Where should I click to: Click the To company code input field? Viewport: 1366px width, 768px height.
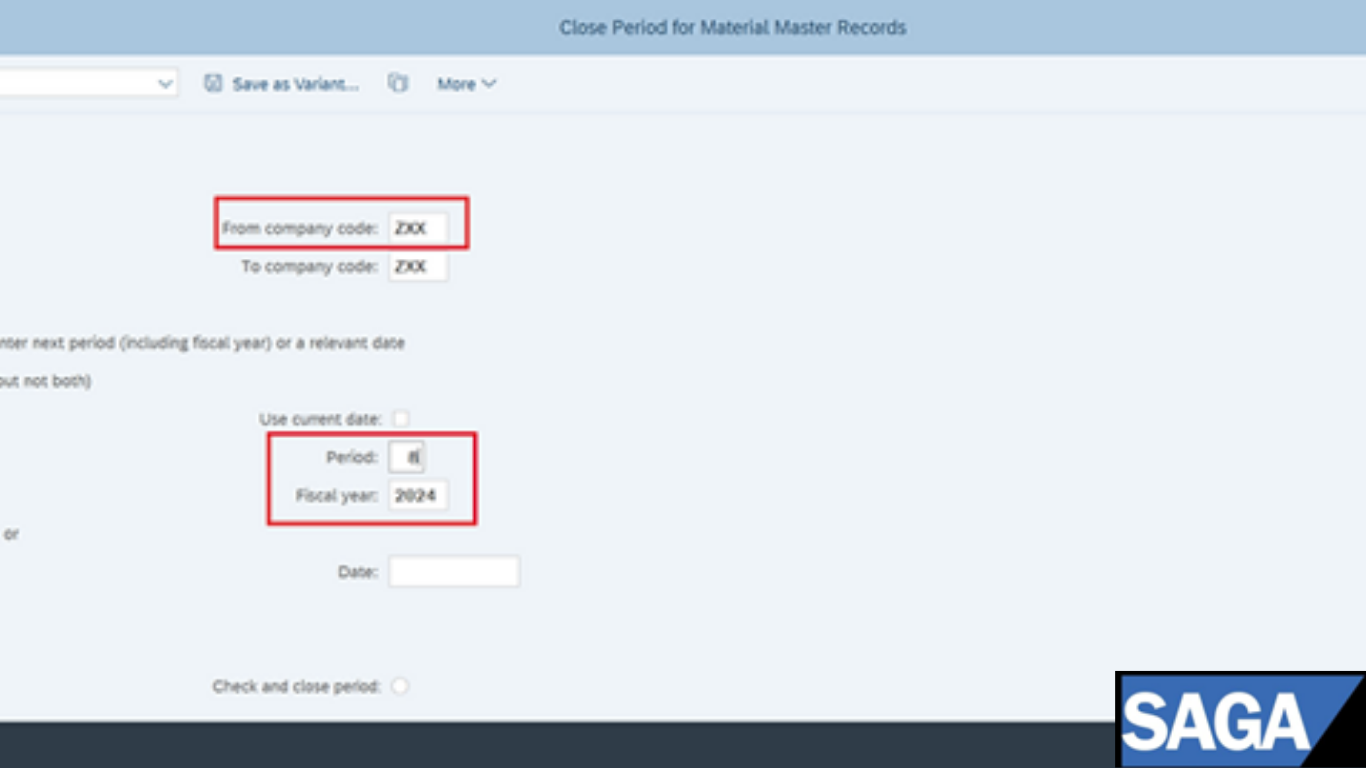coord(418,267)
